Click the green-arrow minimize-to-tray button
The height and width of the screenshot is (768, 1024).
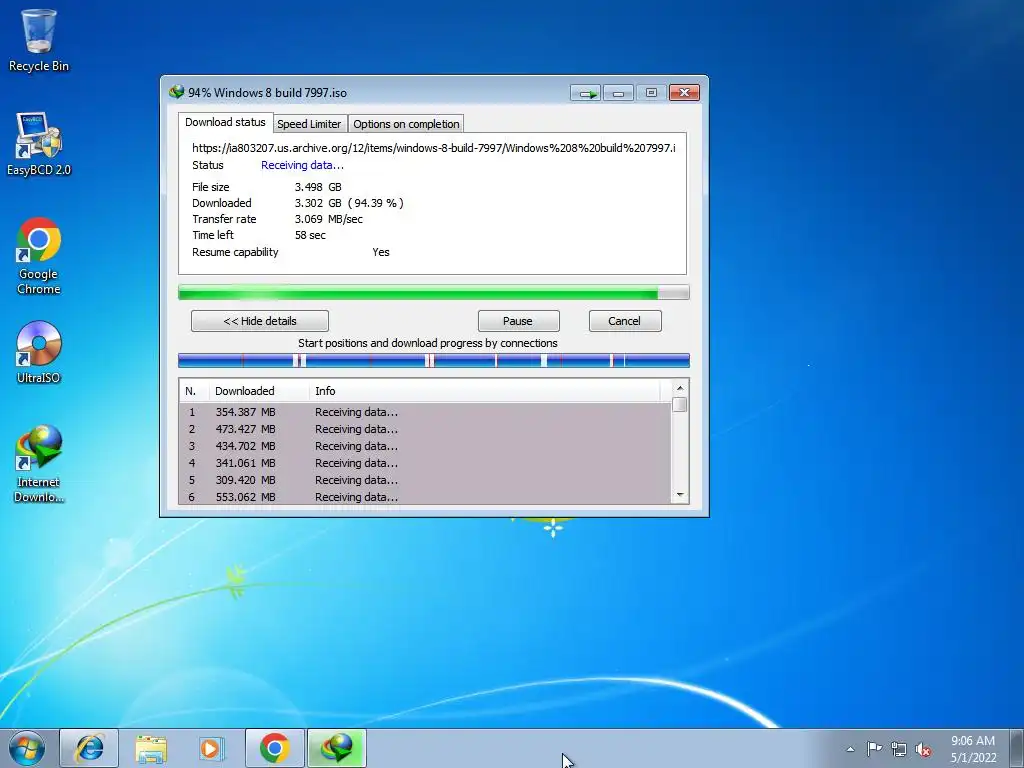(585, 93)
